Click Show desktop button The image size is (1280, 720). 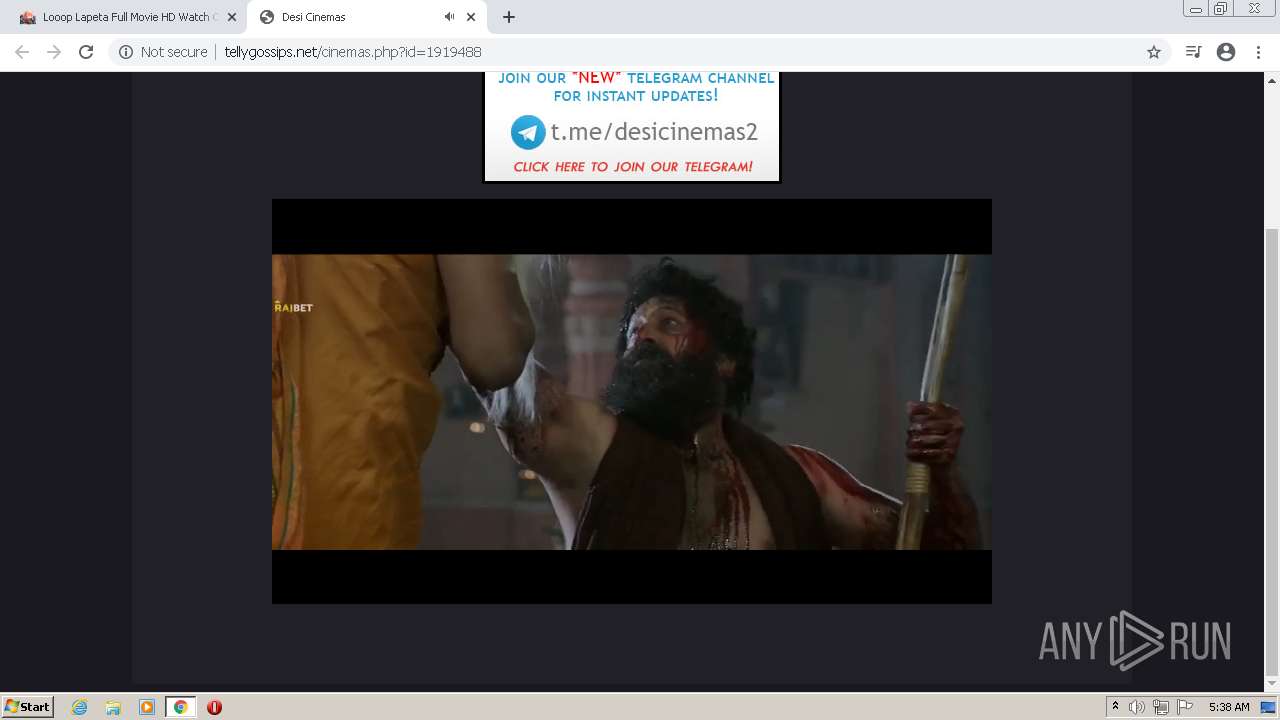(1269, 707)
